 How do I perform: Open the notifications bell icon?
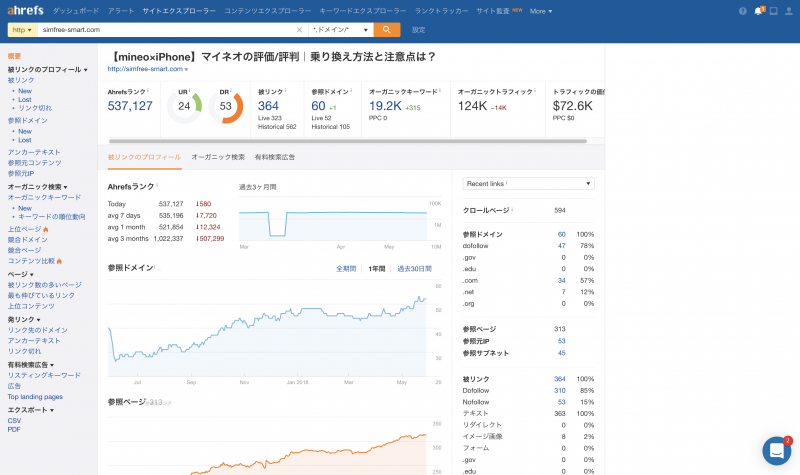click(x=759, y=11)
